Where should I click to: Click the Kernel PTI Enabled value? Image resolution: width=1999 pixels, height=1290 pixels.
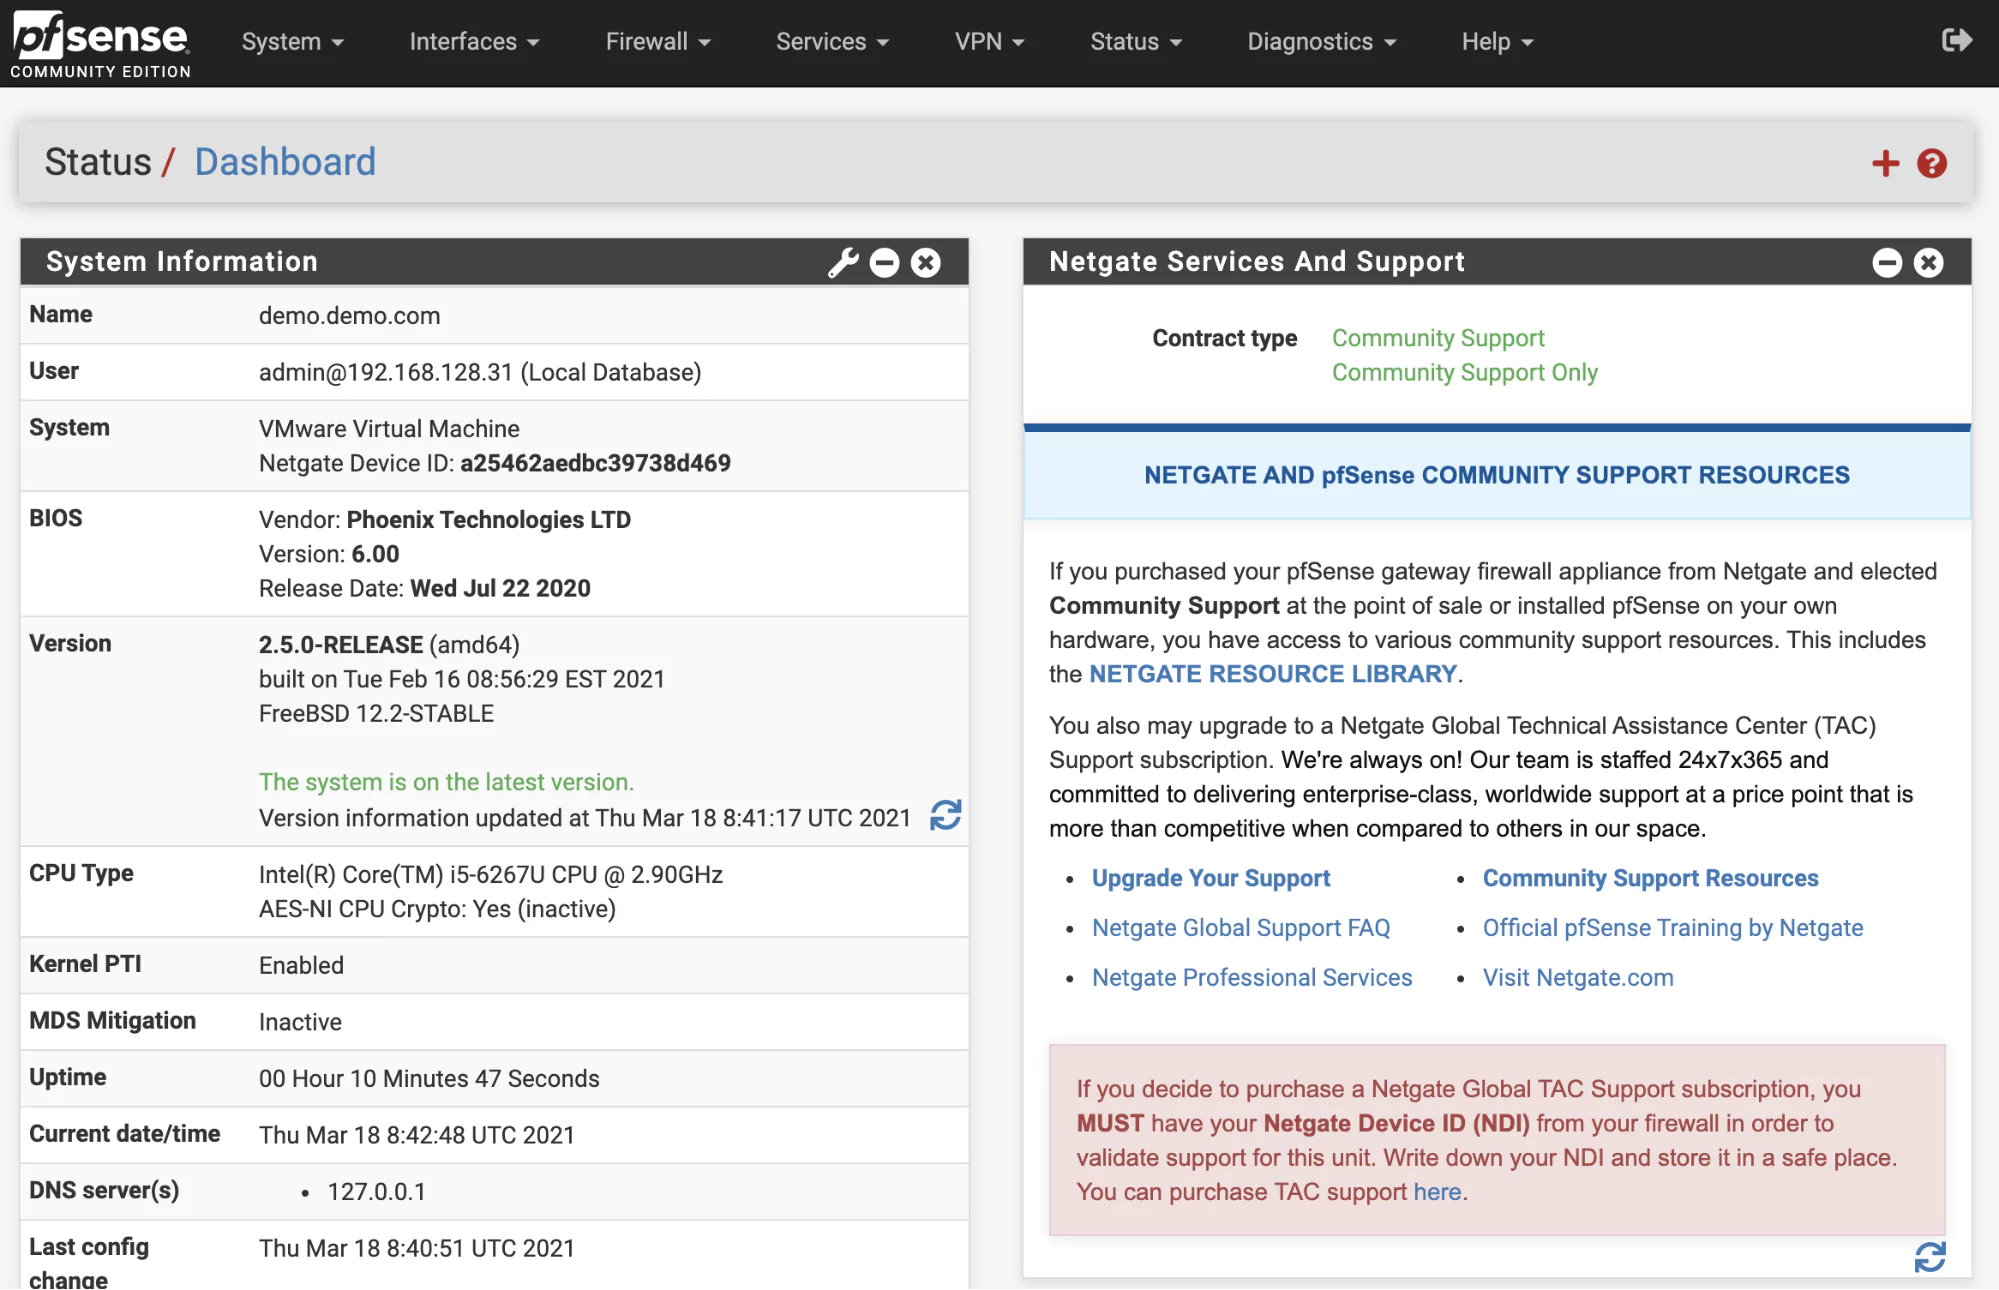(x=301, y=965)
